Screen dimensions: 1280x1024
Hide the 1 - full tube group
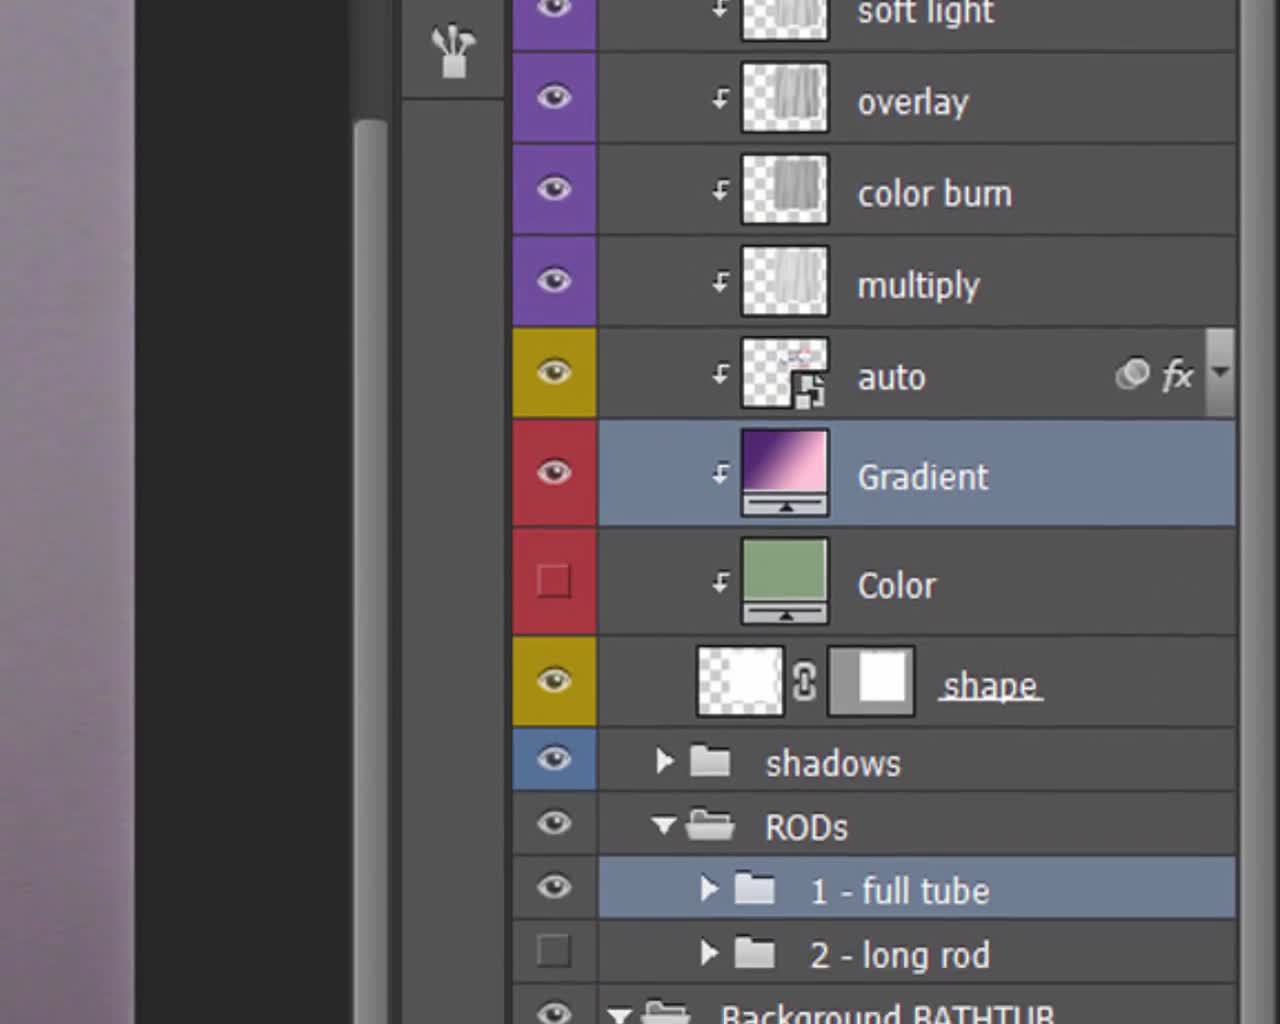554,887
